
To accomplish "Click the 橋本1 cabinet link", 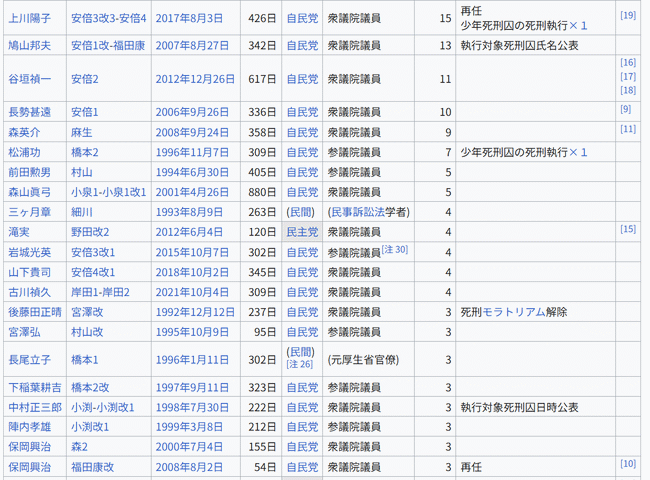I will pyautogui.click(x=85, y=359).
